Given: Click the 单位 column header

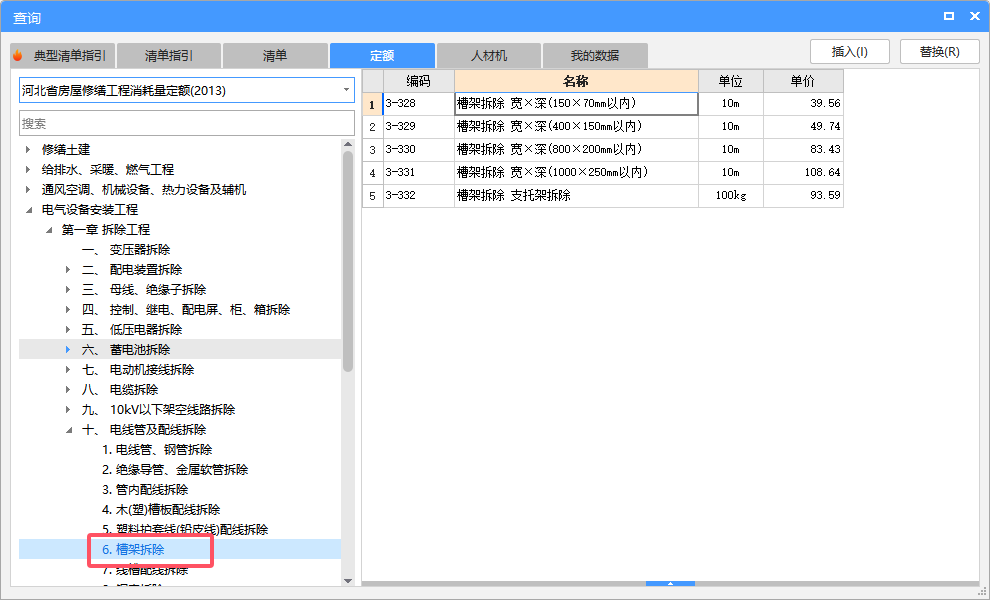Looking at the screenshot, I should tap(731, 81).
